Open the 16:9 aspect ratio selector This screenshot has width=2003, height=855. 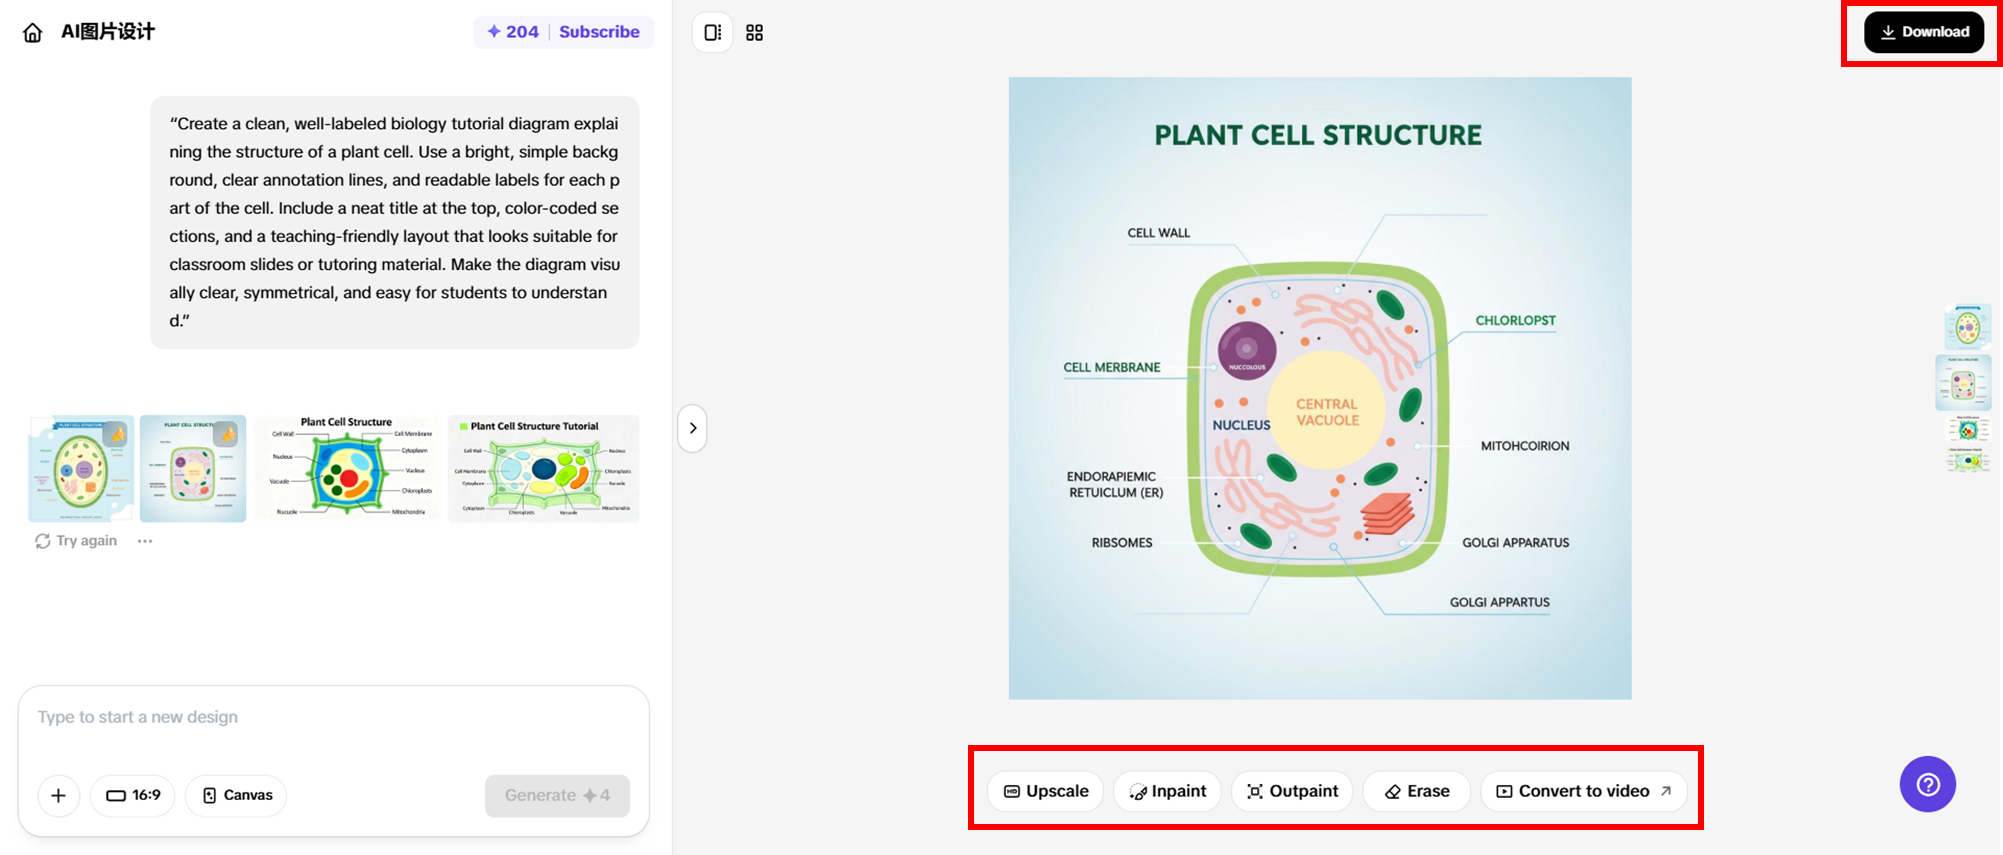pyautogui.click(x=133, y=795)
